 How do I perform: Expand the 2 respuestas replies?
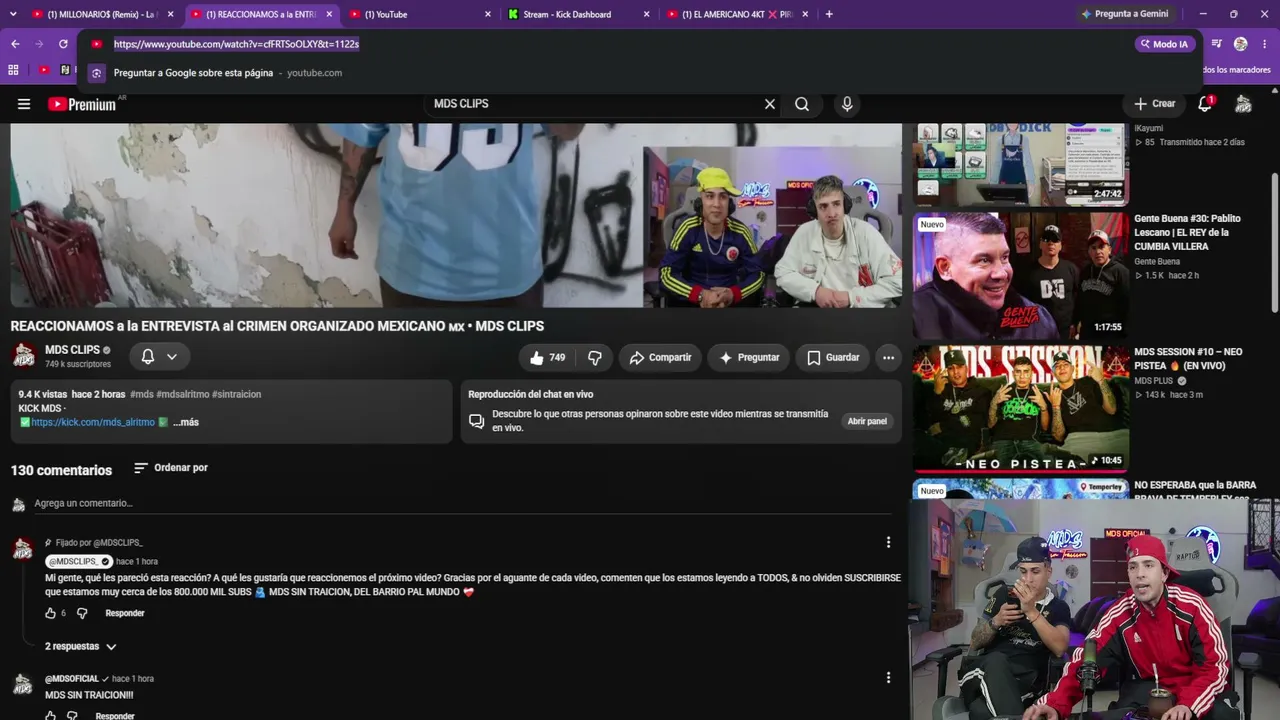point(81,646)
